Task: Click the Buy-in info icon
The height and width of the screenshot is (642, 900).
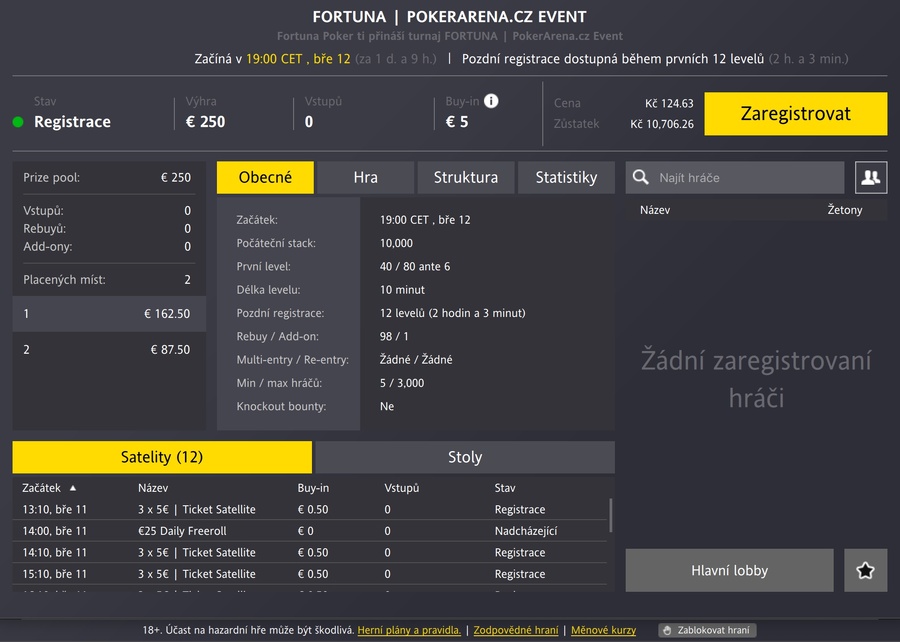Action: tap(491, 101)
